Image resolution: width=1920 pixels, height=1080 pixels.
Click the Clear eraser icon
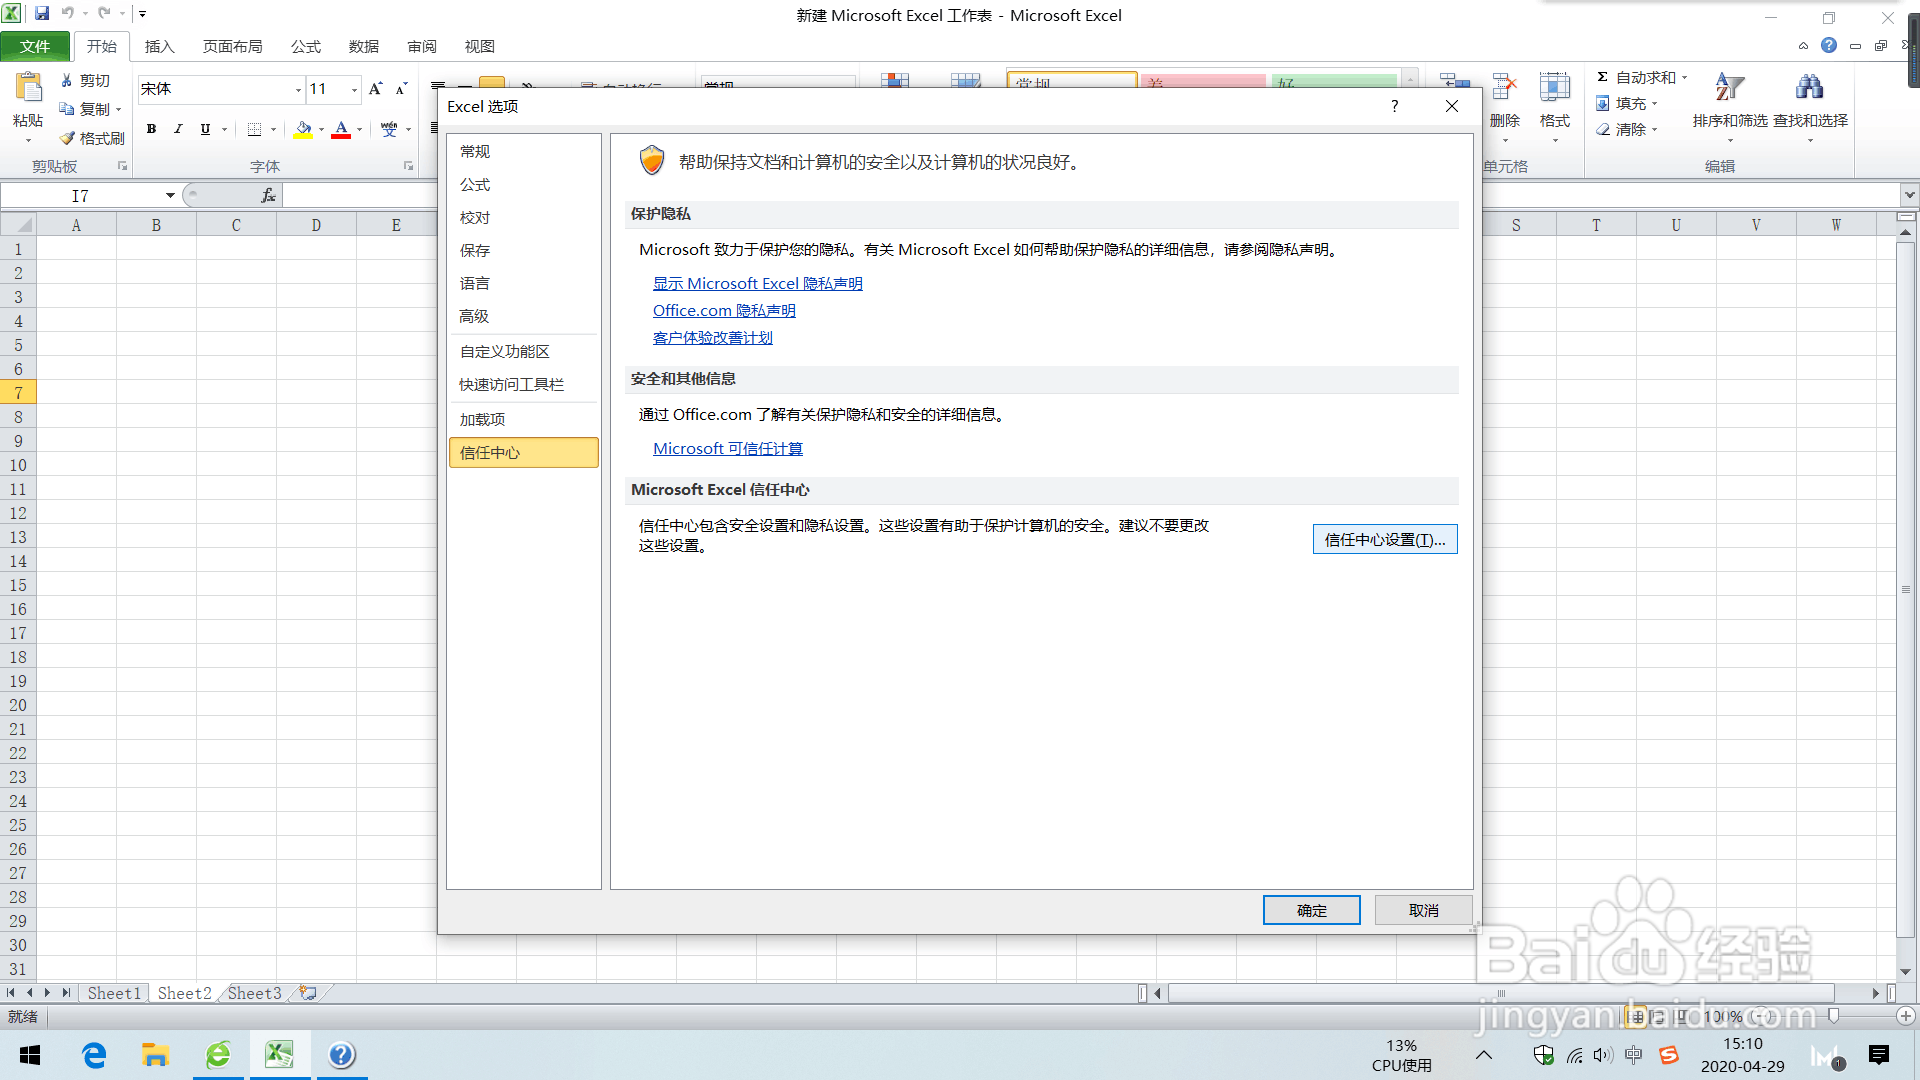click(1602, 129)
